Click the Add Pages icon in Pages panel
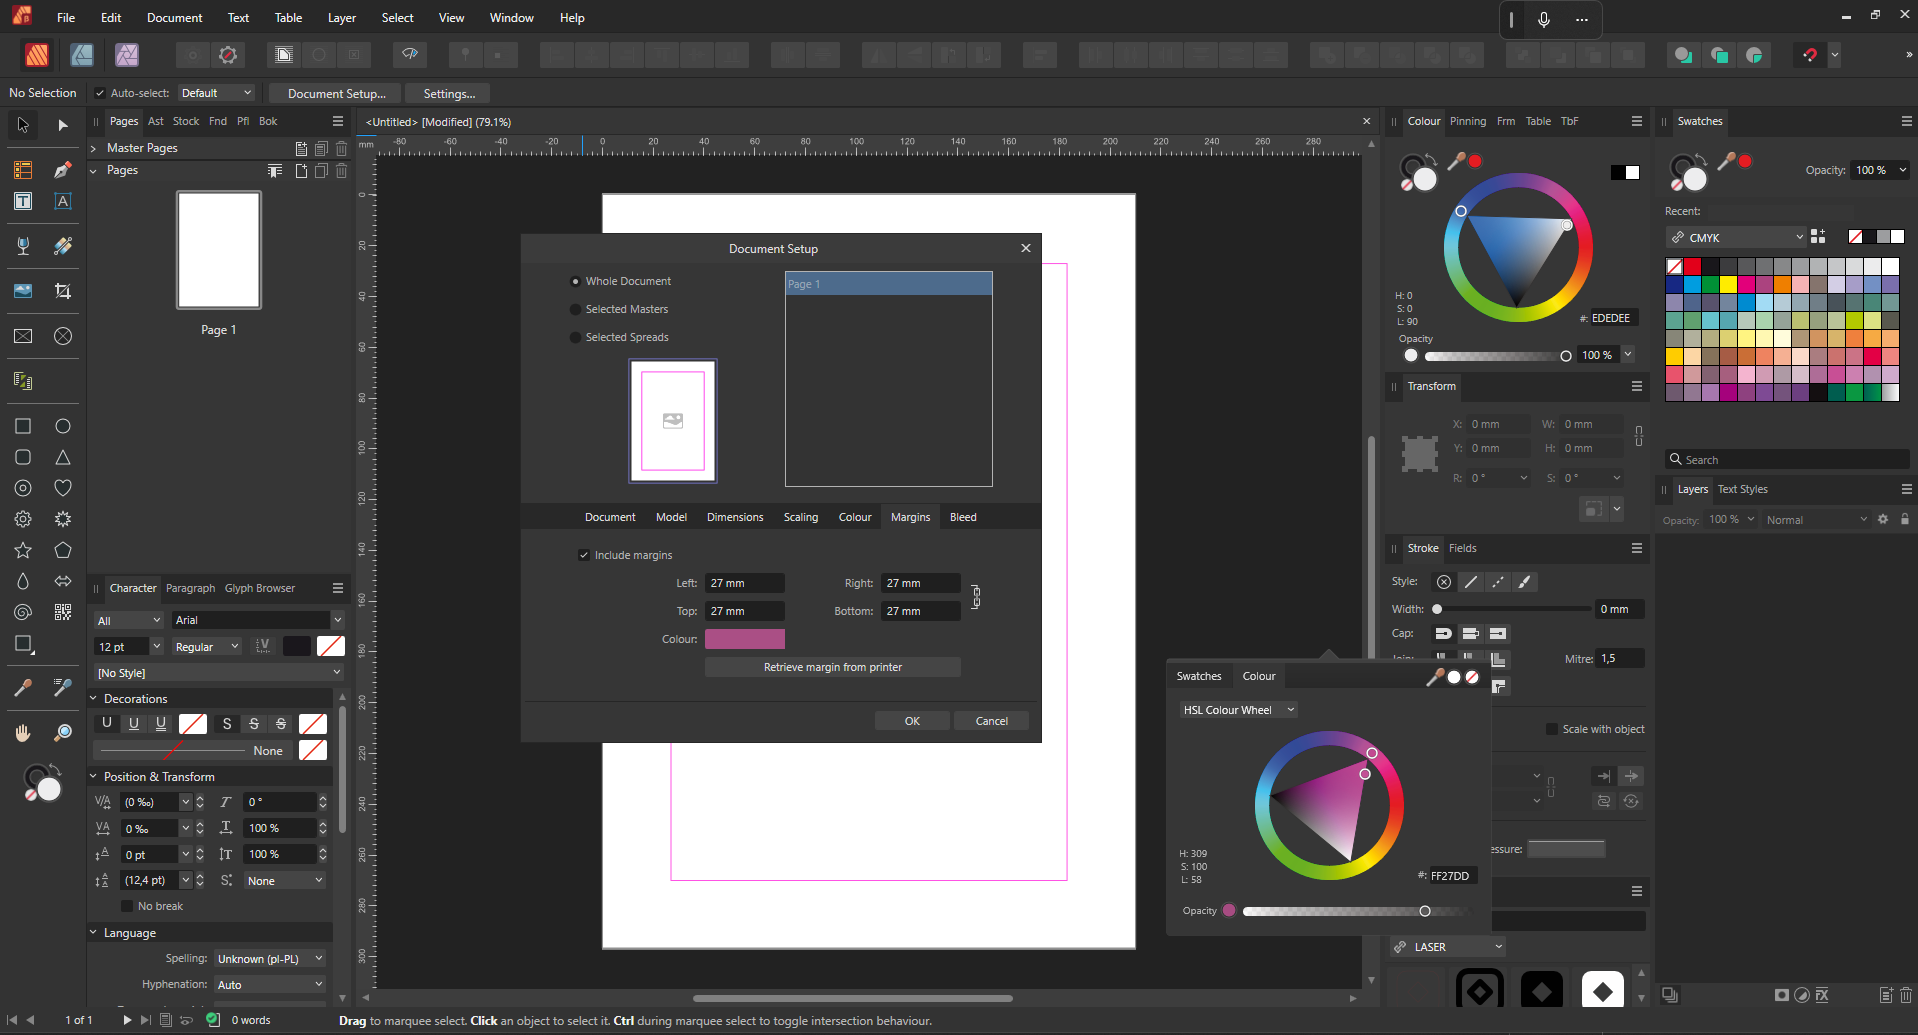 pyautogui.click(x=301, y=171)
